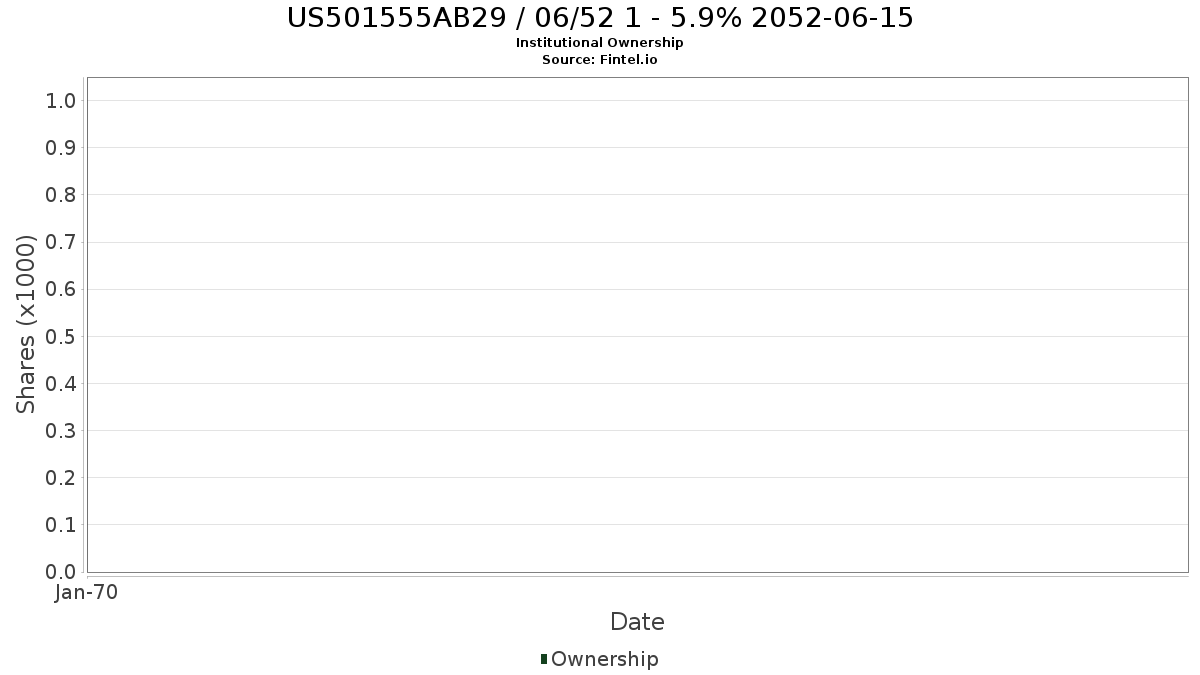Click the 0.7 y-axis tick value
This screenshot has height=675, width=1200.
pos(61,242)
